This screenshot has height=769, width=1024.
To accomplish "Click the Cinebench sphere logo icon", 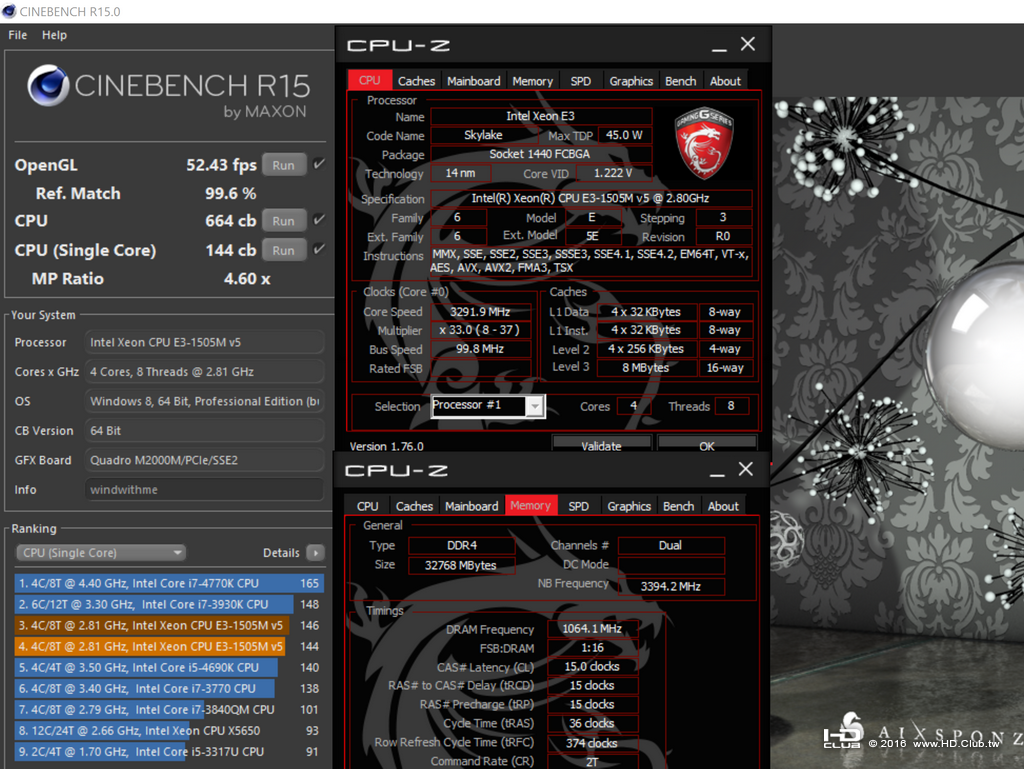I will pyautogui.click(x=48, y=86).
